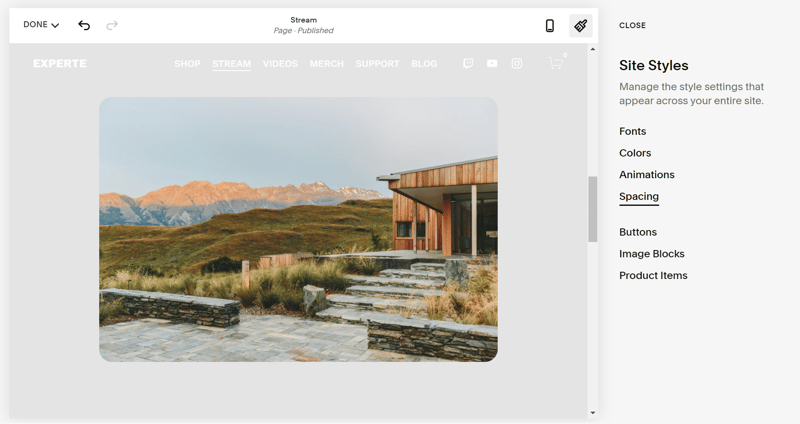Click the redo arrow icon
Viewport: 800px width, 424px height.
[112, 25]
